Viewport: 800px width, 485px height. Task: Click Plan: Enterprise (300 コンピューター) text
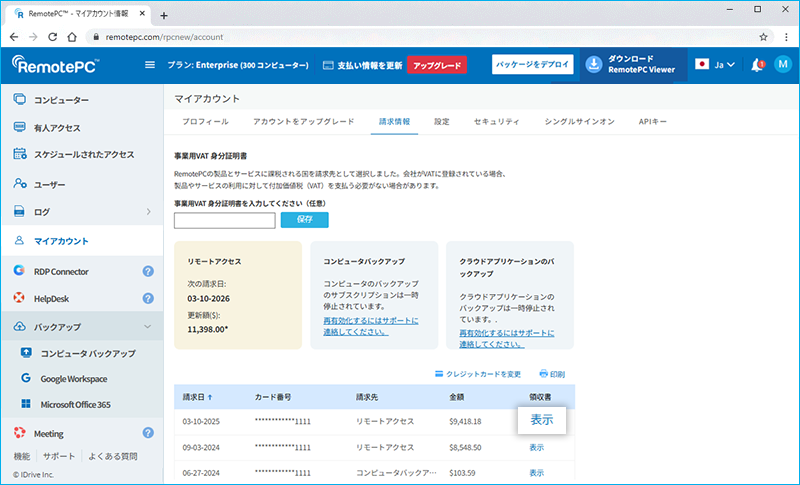click(238, 65)
